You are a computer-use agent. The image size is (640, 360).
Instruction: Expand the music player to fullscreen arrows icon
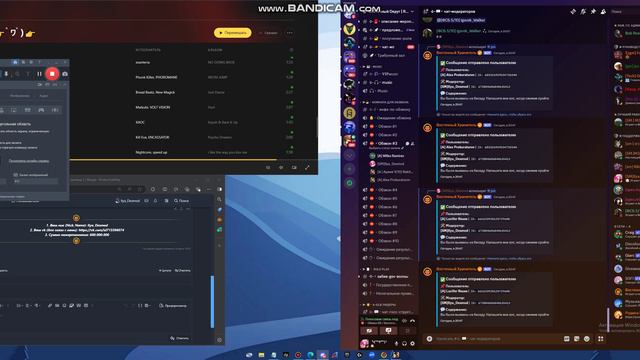pyautogui.click(x=307, y=167)
